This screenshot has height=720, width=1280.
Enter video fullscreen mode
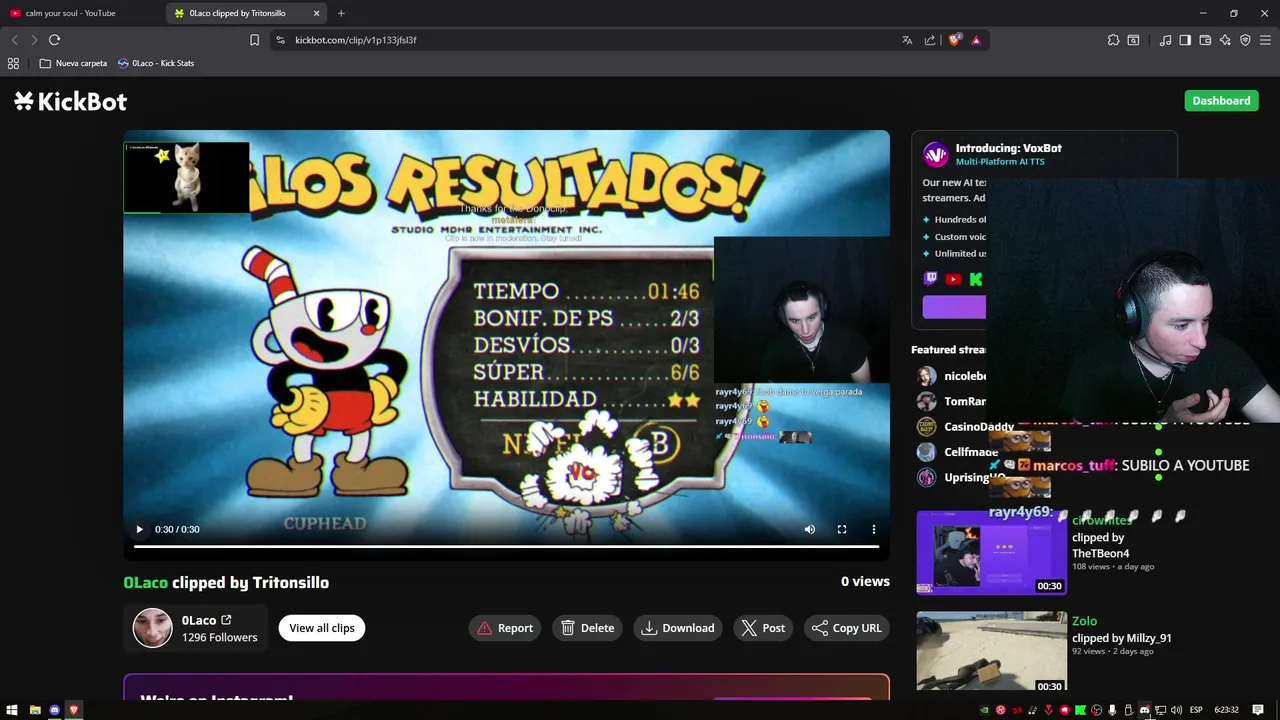842,529
